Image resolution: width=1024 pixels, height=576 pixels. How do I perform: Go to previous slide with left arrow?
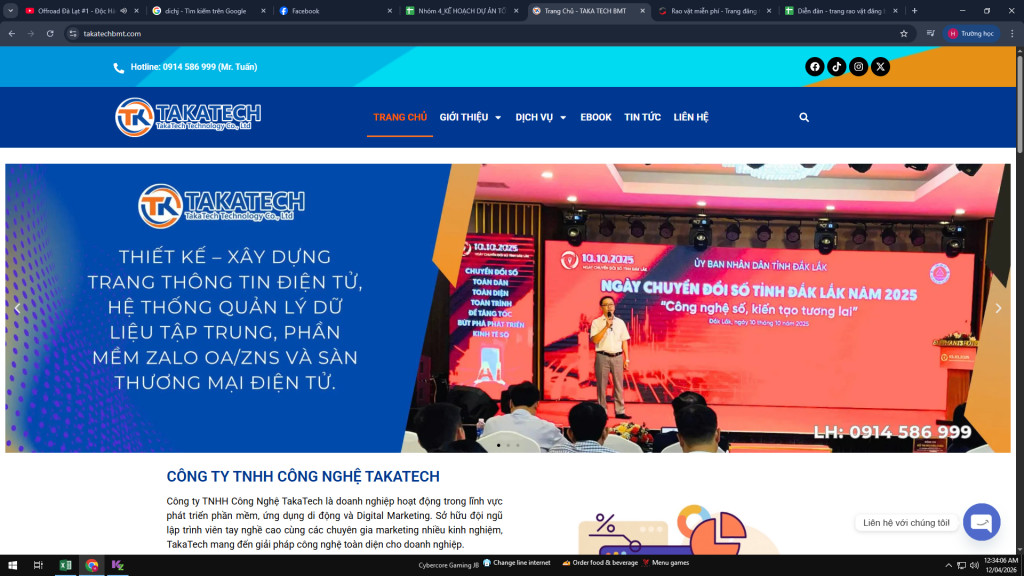17,308
